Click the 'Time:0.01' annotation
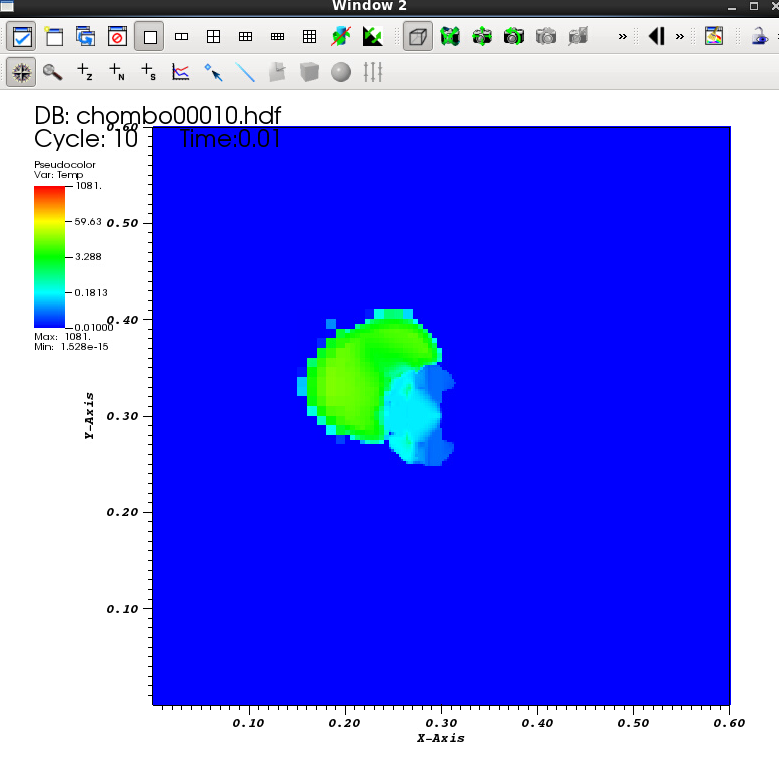This screenshot has width=779, height=766. pyautogui.click(x=230, y=138)
